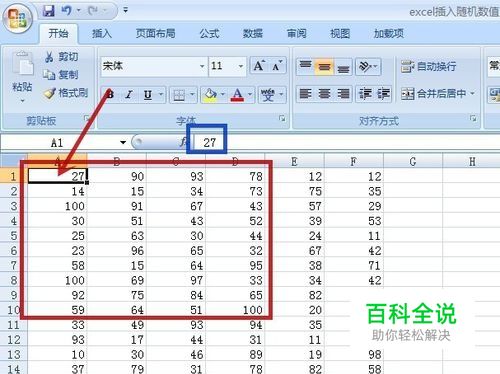Decrease font size with small A
The width and height of the screenshot is (500, 374).
pyautogui.click(x=277, y=66)
